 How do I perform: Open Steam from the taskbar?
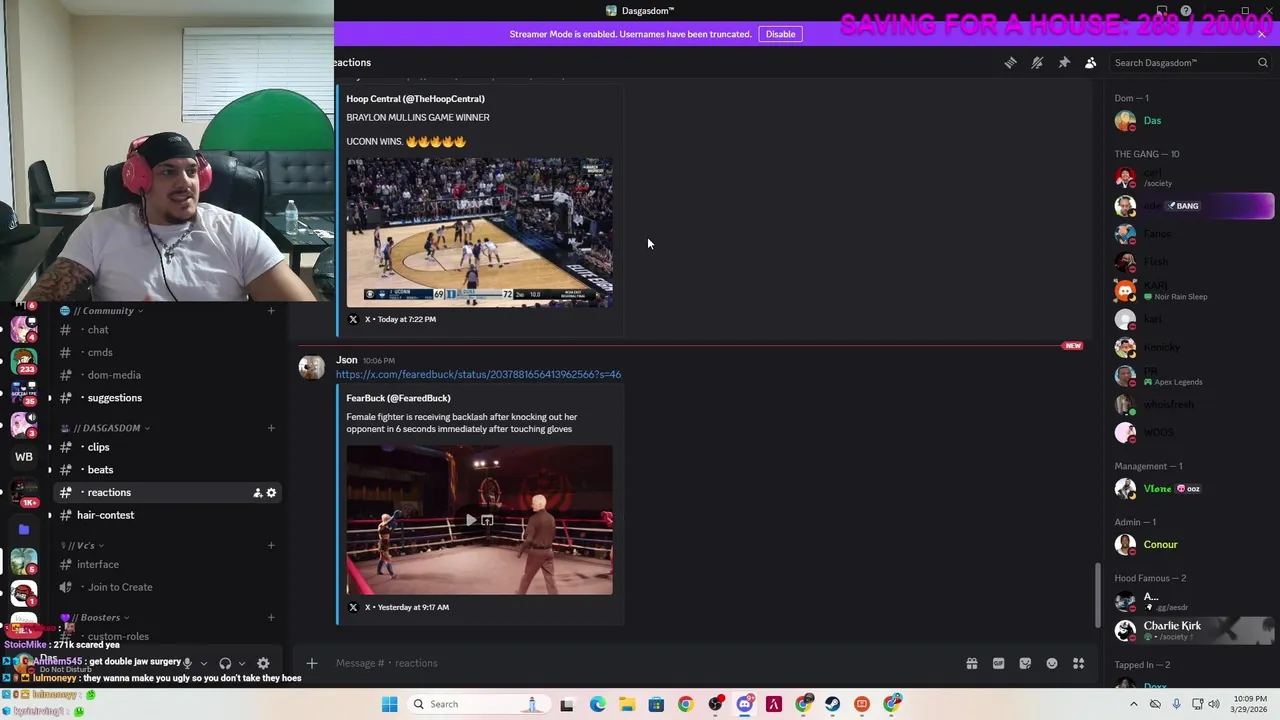point(832,704)
